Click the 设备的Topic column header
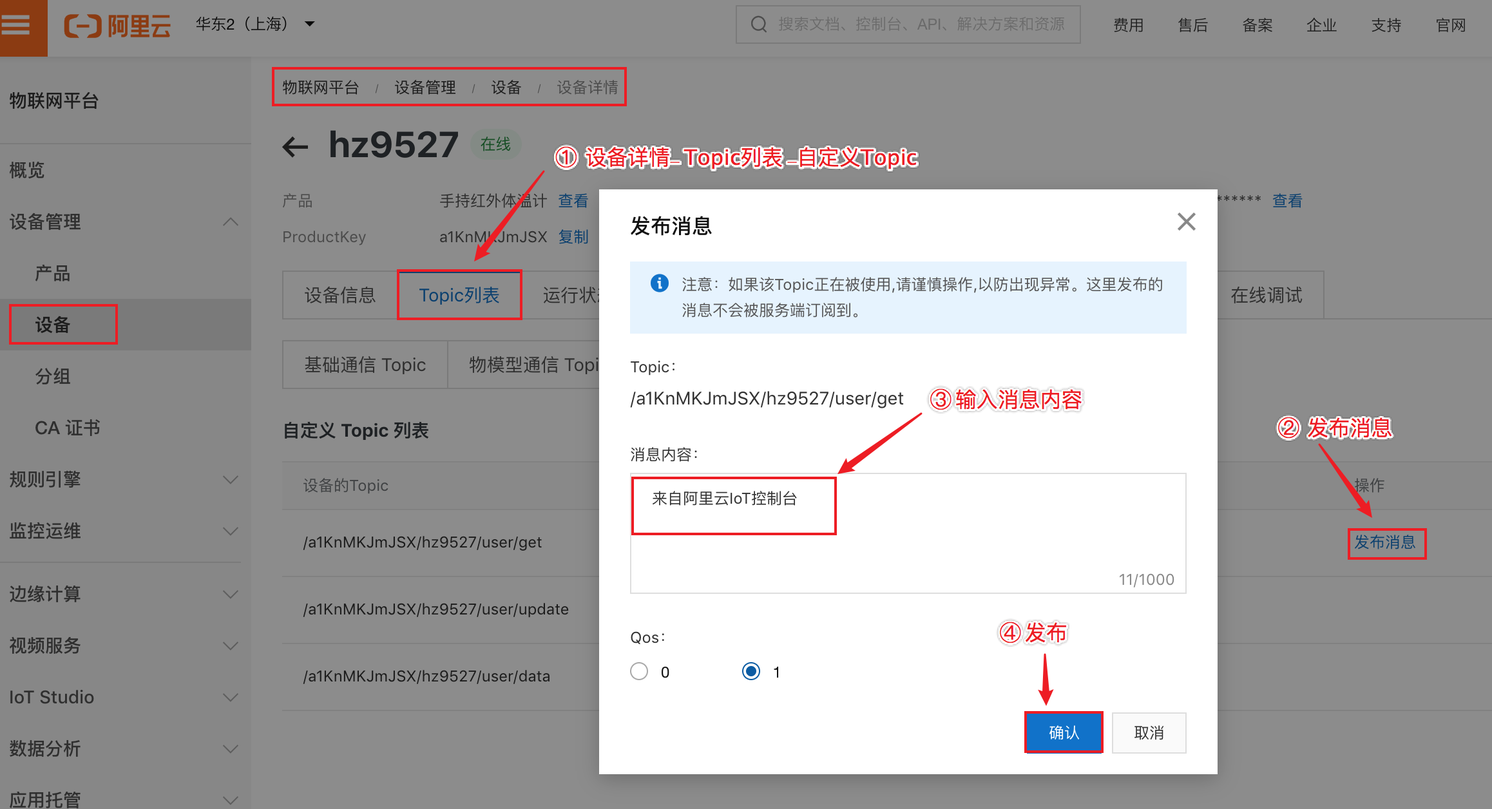This screenshot has width=1492, height=809. [346, 485]
